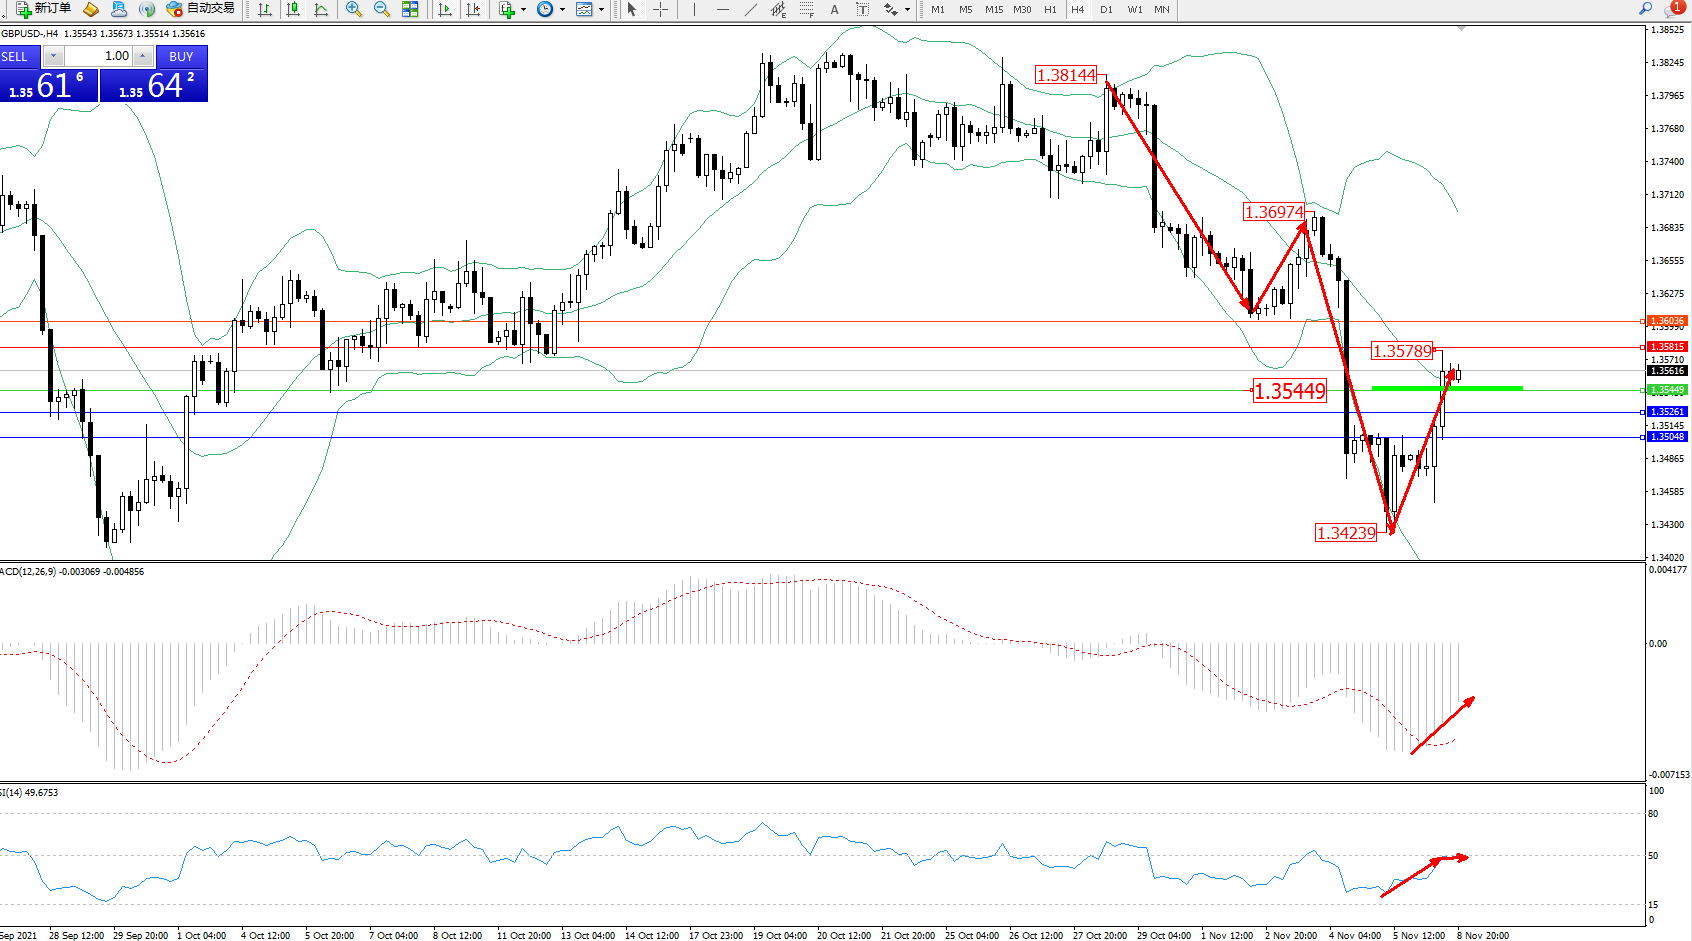Open the periodicity clock dropdown
Screen dimensions: 1692x941
562,10
